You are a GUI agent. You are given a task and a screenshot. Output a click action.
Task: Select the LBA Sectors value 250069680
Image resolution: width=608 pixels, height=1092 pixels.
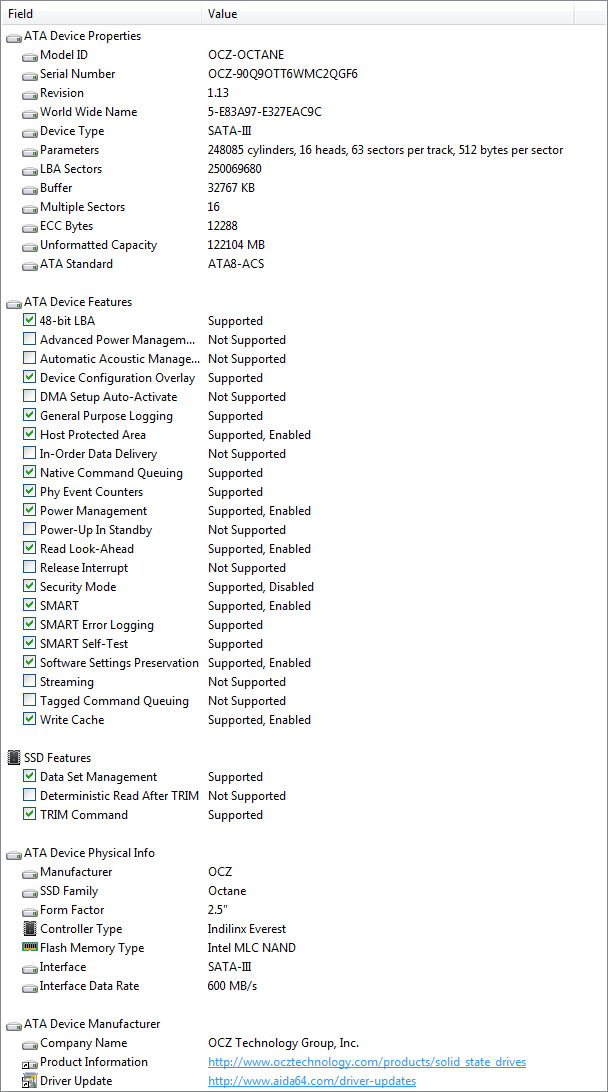[235, 169]
